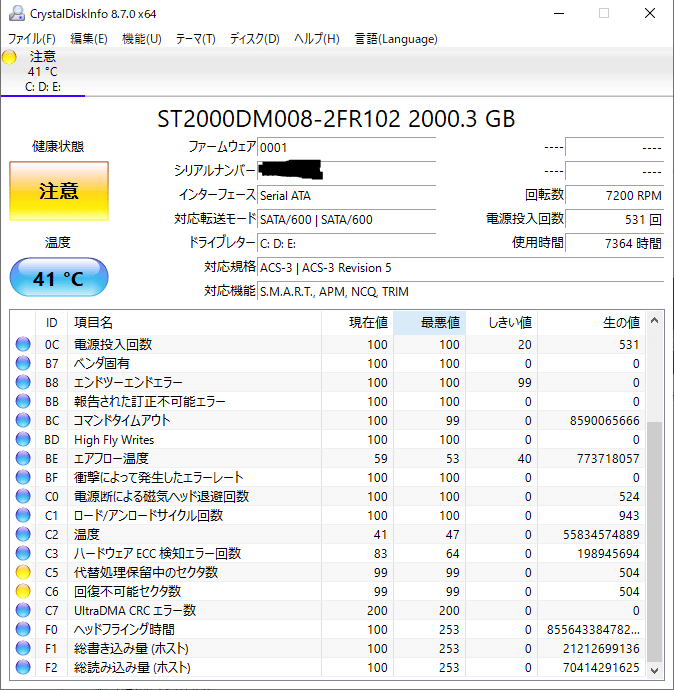Click the features field S.M.A.R.T., APM, NCQ, TRIM
The width and height of the screenshot is (674, 690).
pyautogui.click(x=461, y=291)
